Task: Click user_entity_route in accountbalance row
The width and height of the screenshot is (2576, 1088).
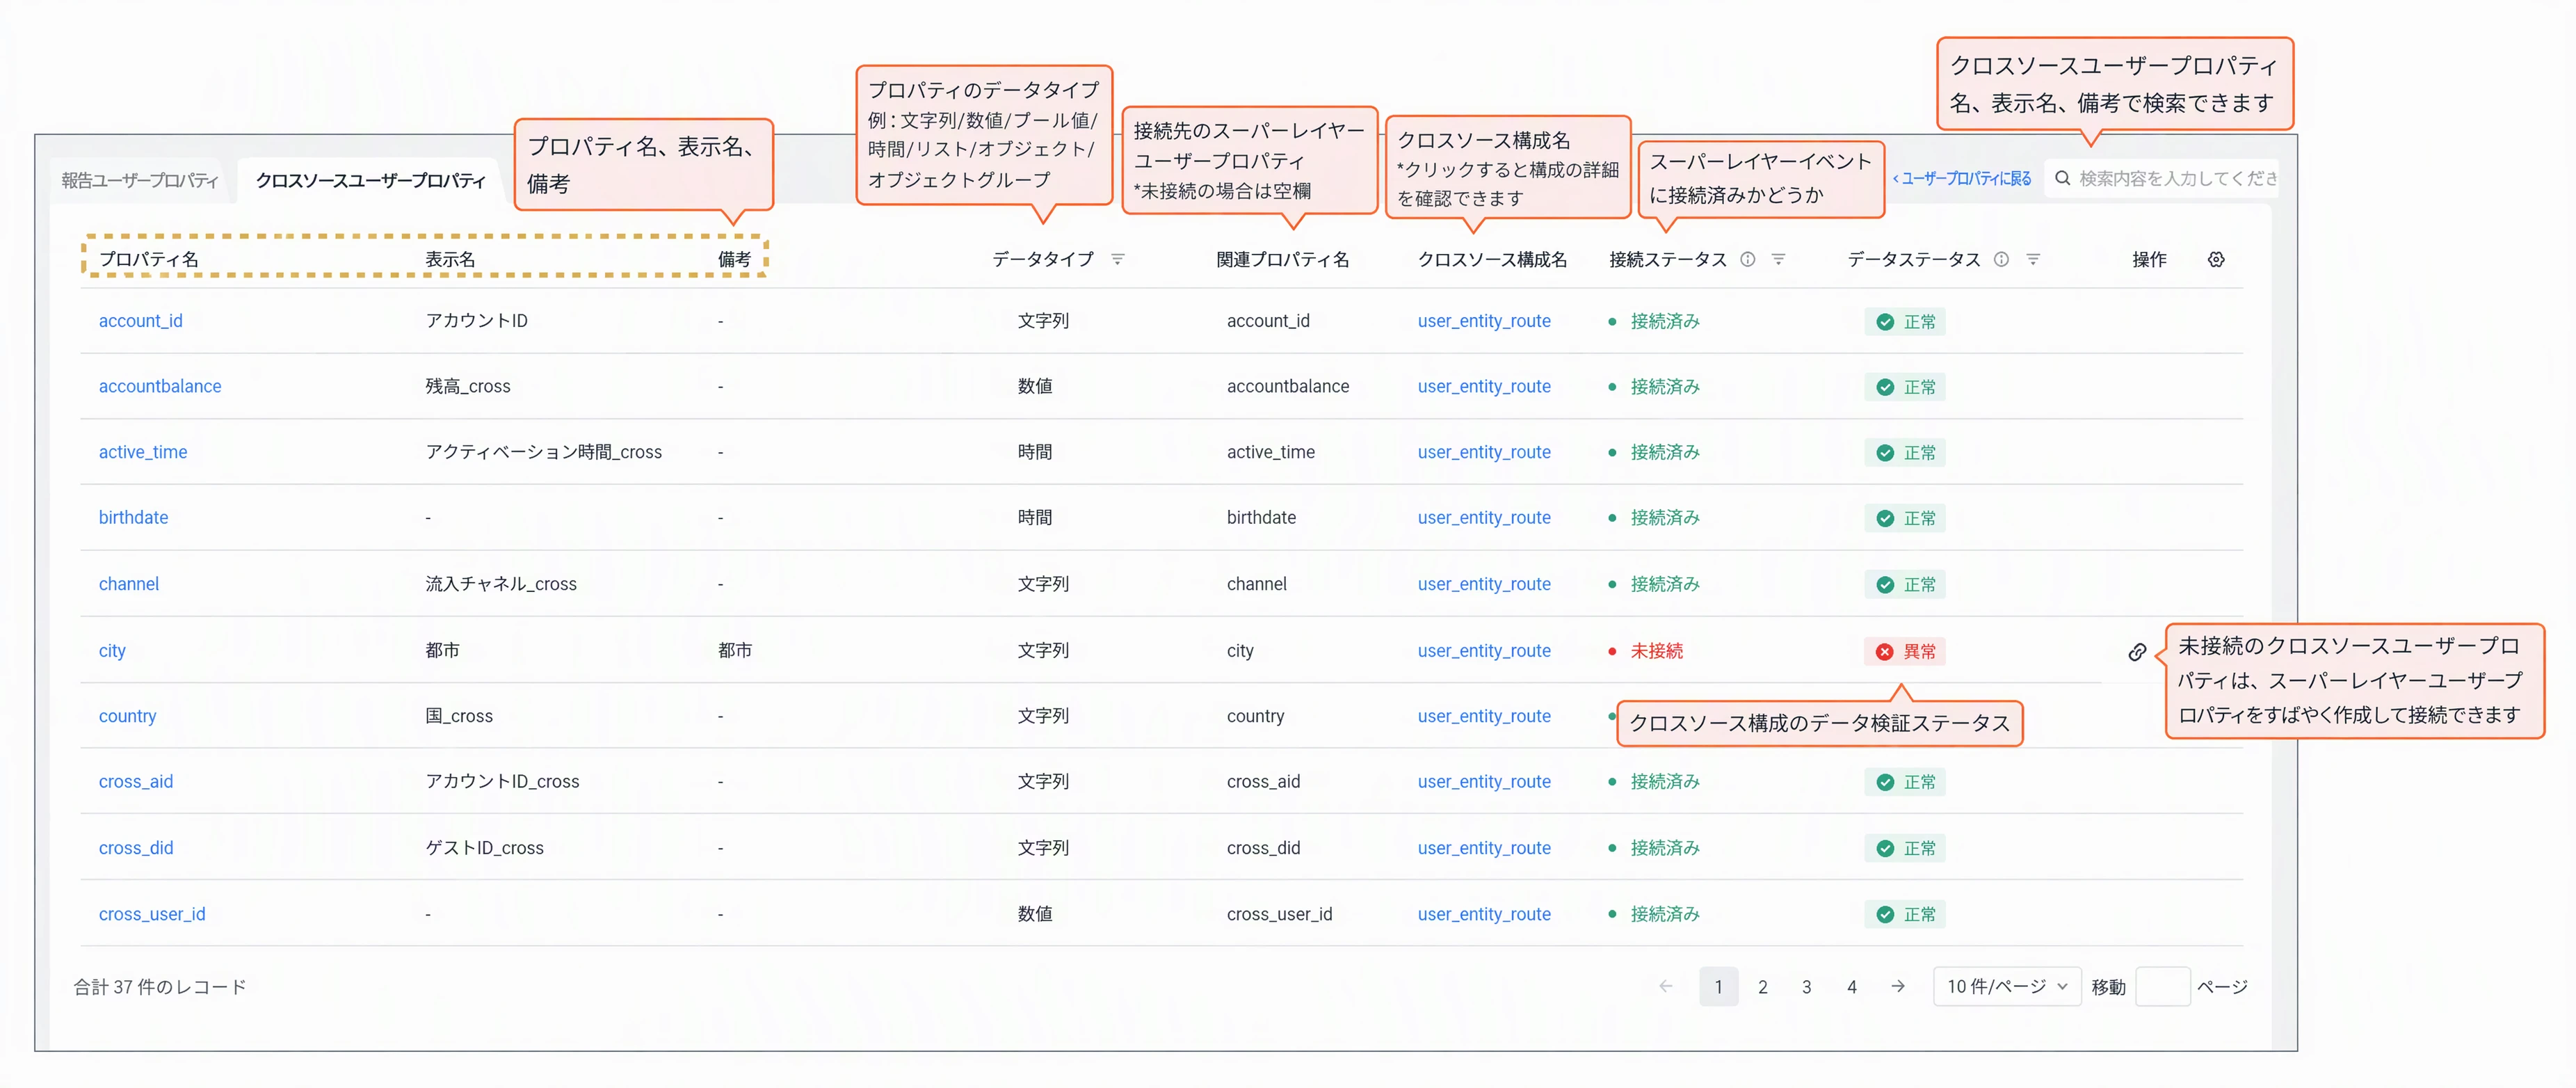Action: (x=1484, y=386)
